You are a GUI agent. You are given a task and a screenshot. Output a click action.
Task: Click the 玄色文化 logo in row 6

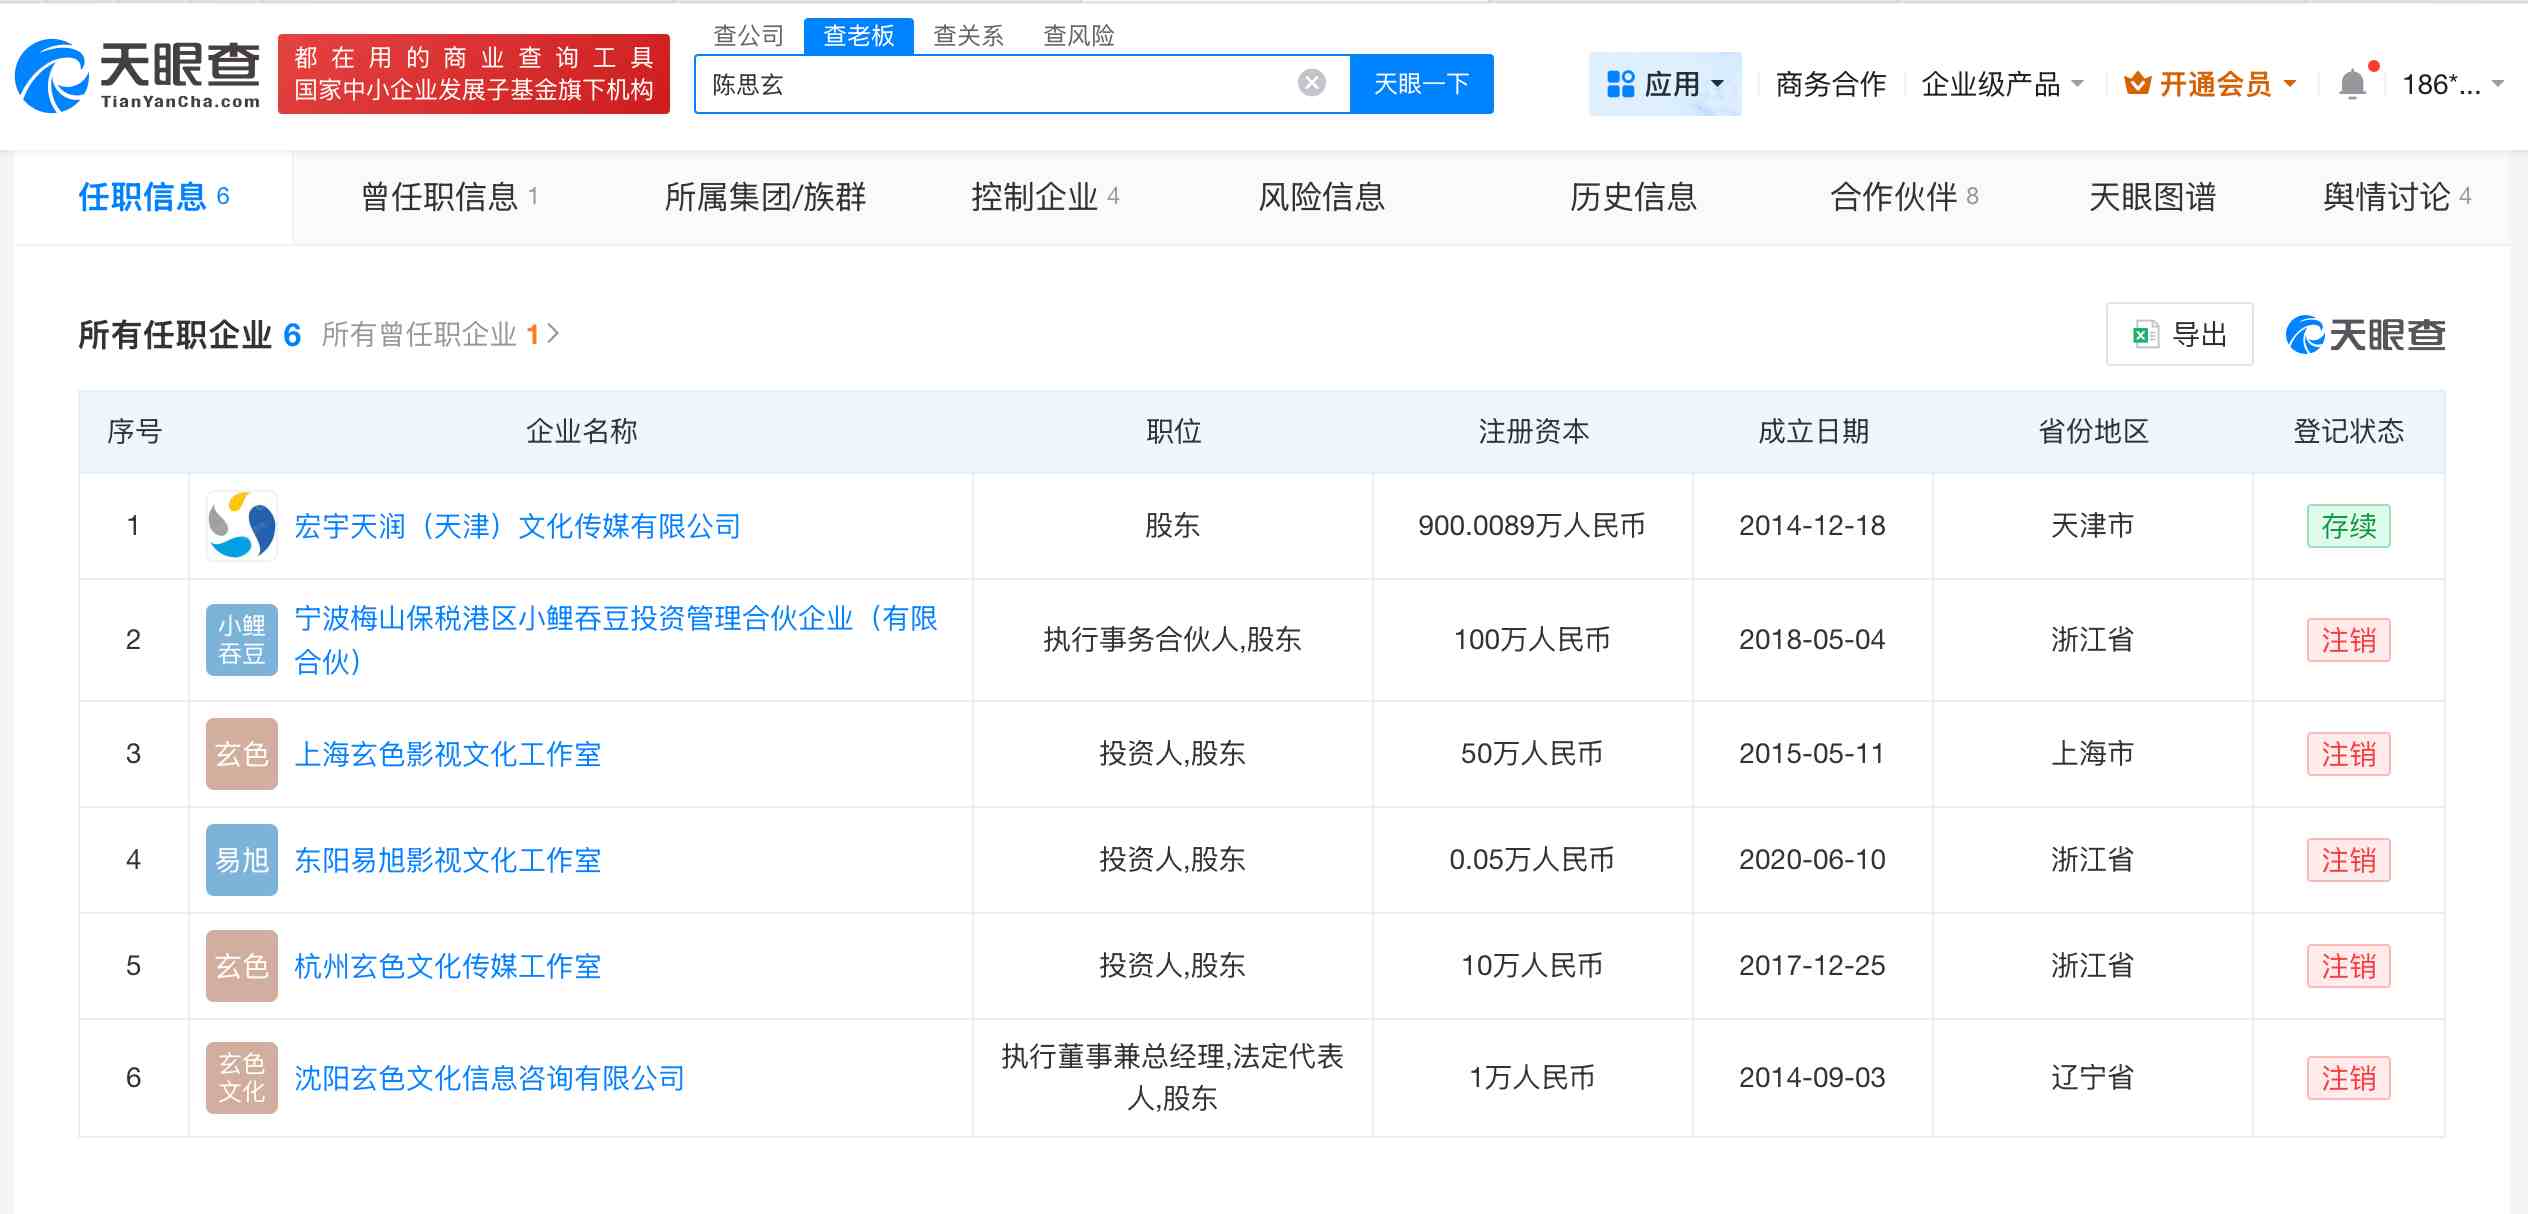click(x=241, y=1078)
